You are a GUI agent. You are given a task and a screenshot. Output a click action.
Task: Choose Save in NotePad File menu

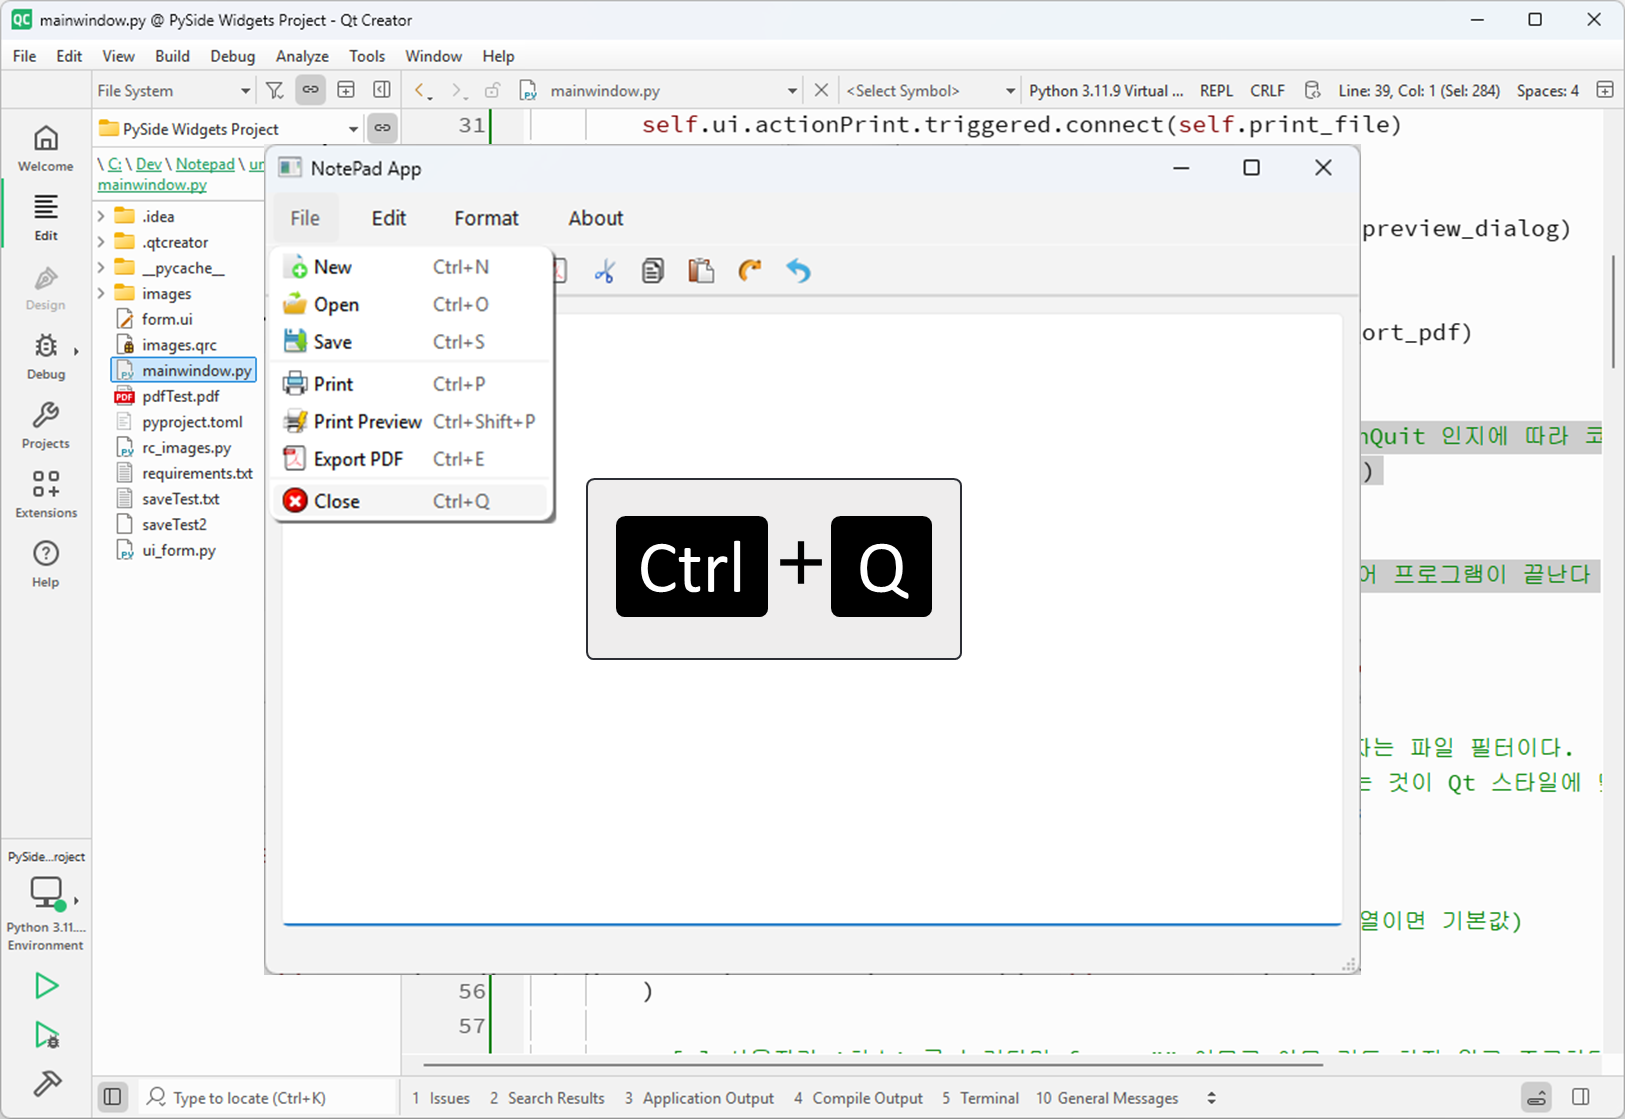click(x=411, y=342)
